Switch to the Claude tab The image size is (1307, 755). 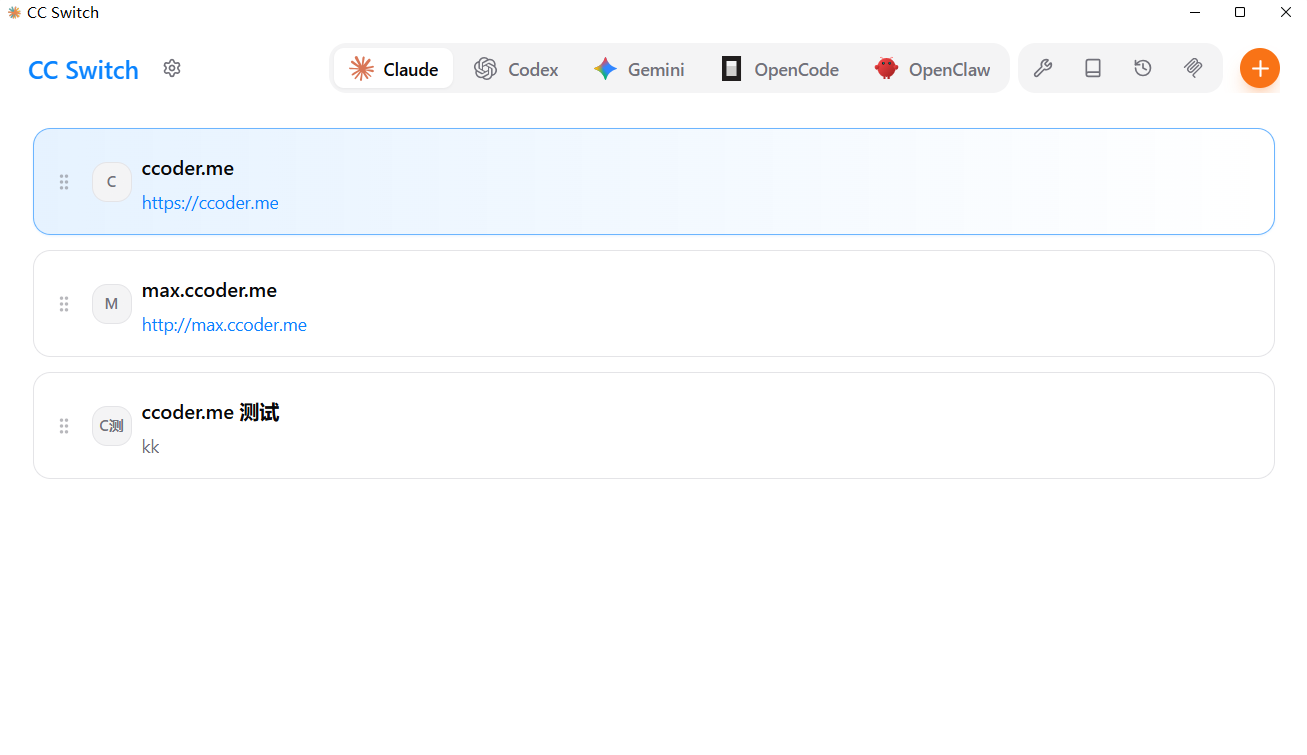pyautogui.click(x=393, y=69)
